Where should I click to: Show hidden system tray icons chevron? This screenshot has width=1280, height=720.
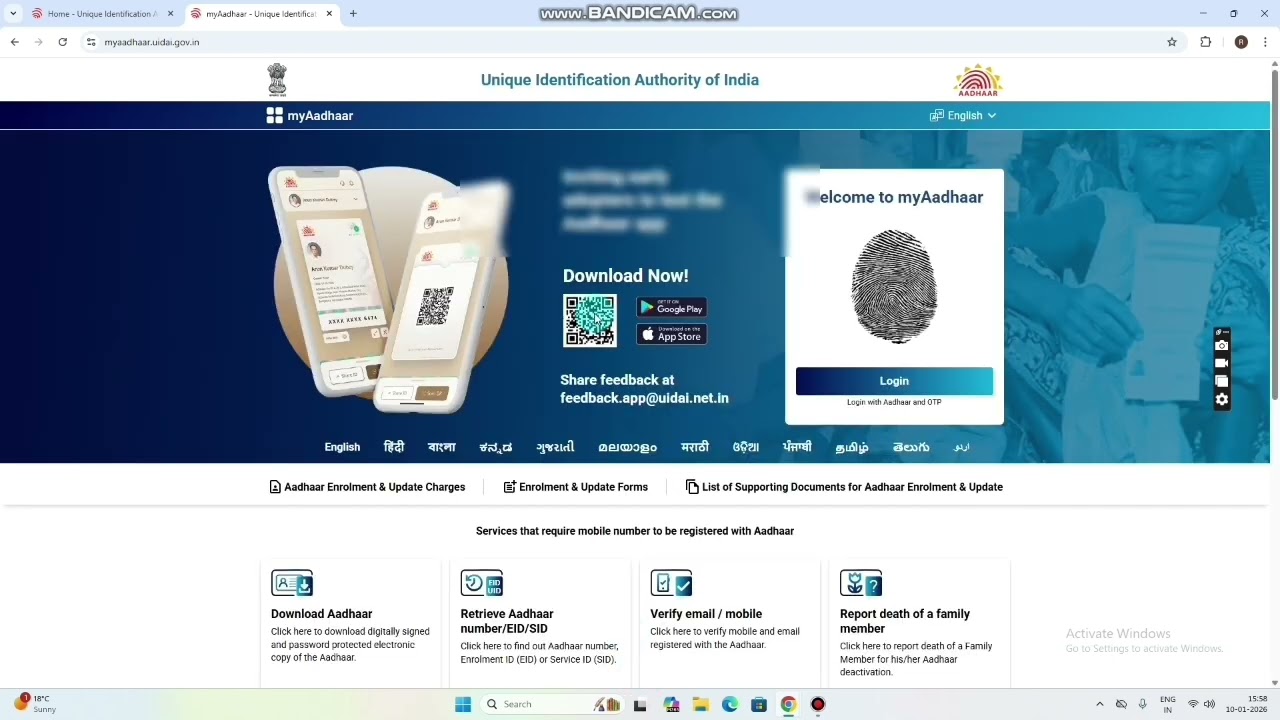1100,704
